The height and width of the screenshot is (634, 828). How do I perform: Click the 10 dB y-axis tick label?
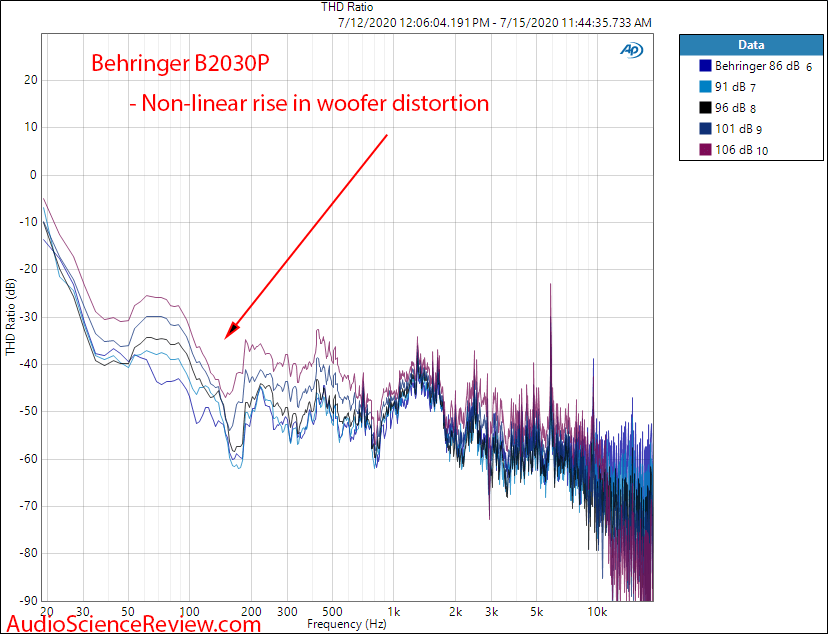(31, 127)
